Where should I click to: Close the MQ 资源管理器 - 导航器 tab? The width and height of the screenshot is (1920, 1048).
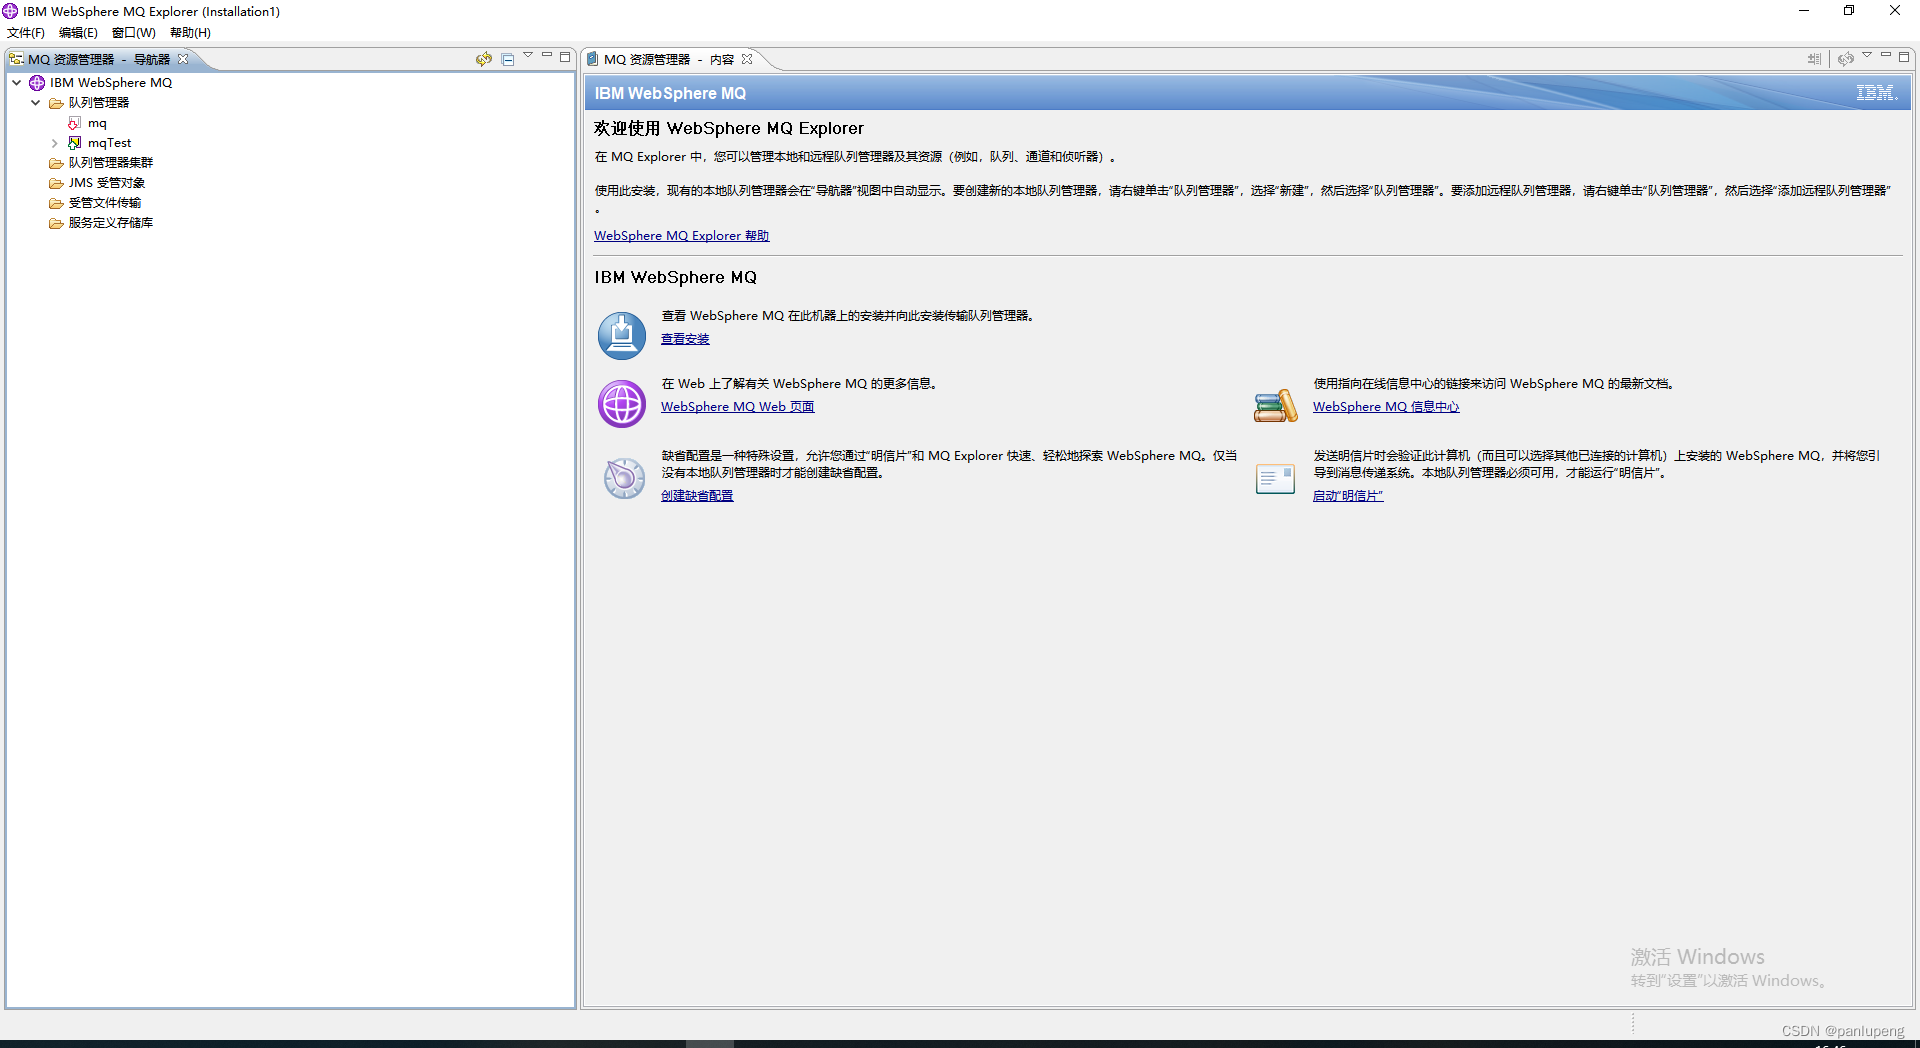(x=183, y=59)
